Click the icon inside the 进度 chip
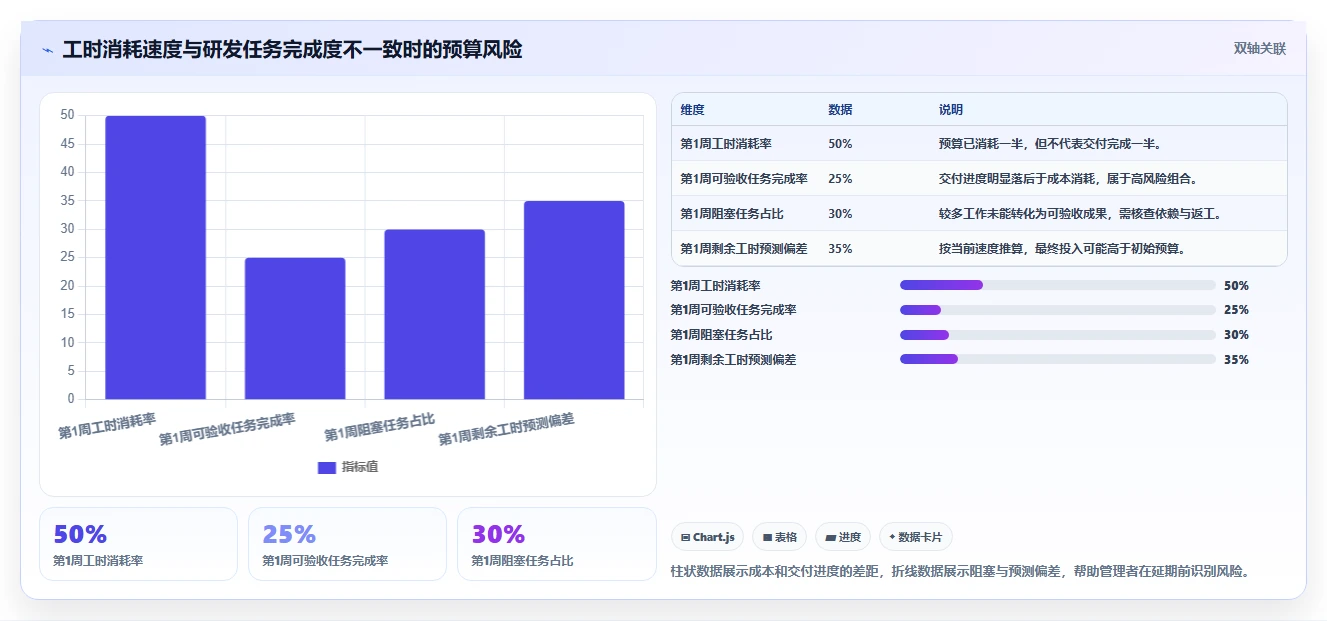This screenshot has width=1327, height=621. pyautogui.click(x=830, y=537)
